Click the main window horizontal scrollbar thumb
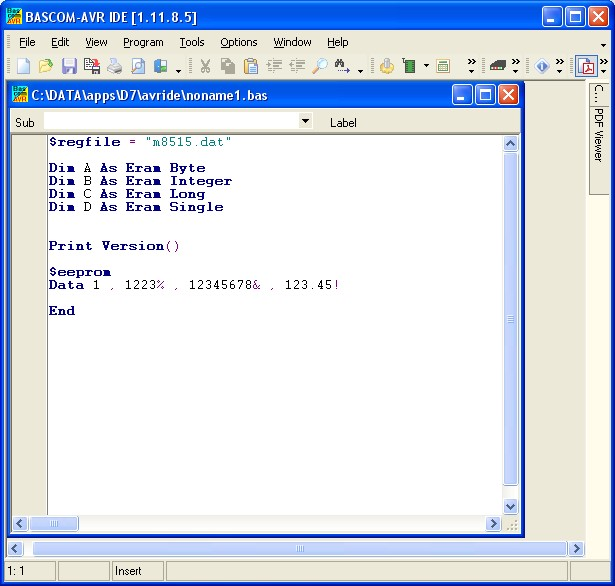This screenshot has width=615, height=586. [300, 548]
